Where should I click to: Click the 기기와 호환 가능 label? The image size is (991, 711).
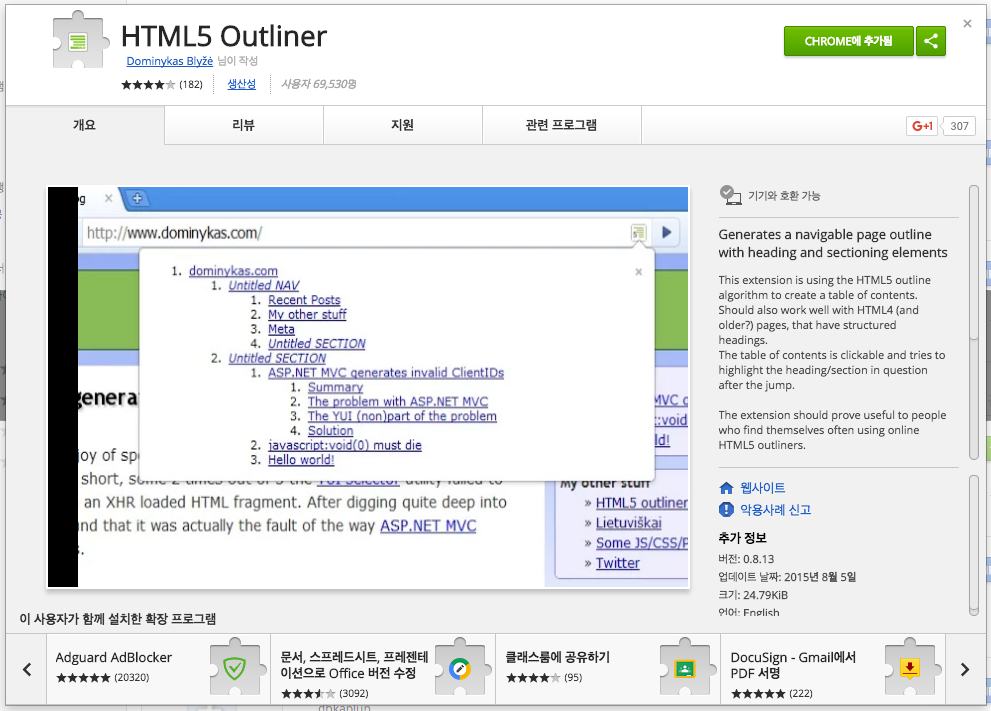[784, 196]
